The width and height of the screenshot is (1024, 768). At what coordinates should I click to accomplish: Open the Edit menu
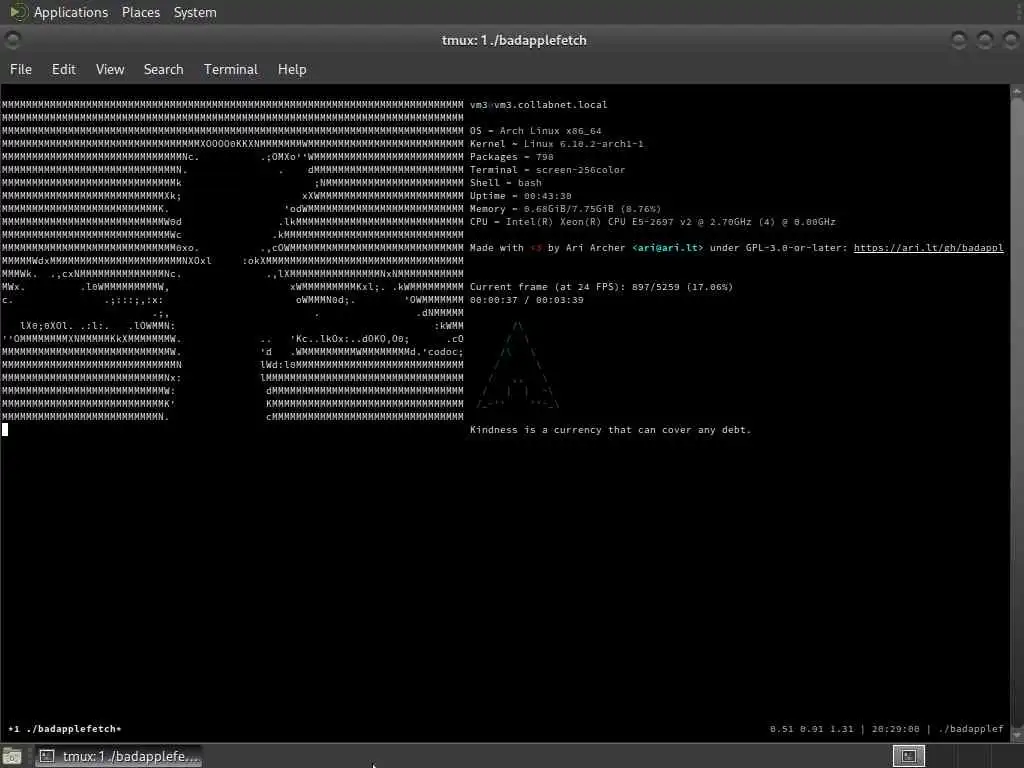point(63,69)
